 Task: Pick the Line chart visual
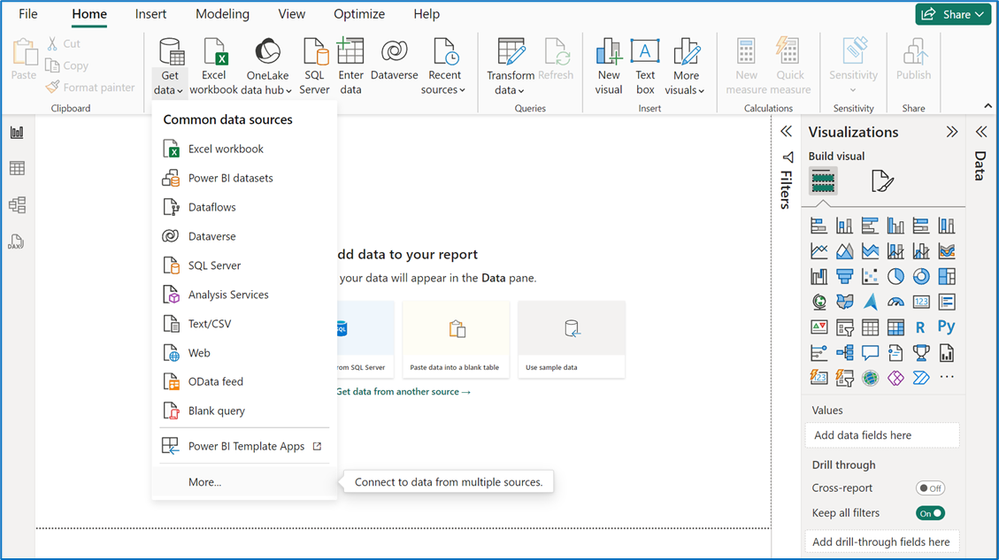click(x=819, y=251)
